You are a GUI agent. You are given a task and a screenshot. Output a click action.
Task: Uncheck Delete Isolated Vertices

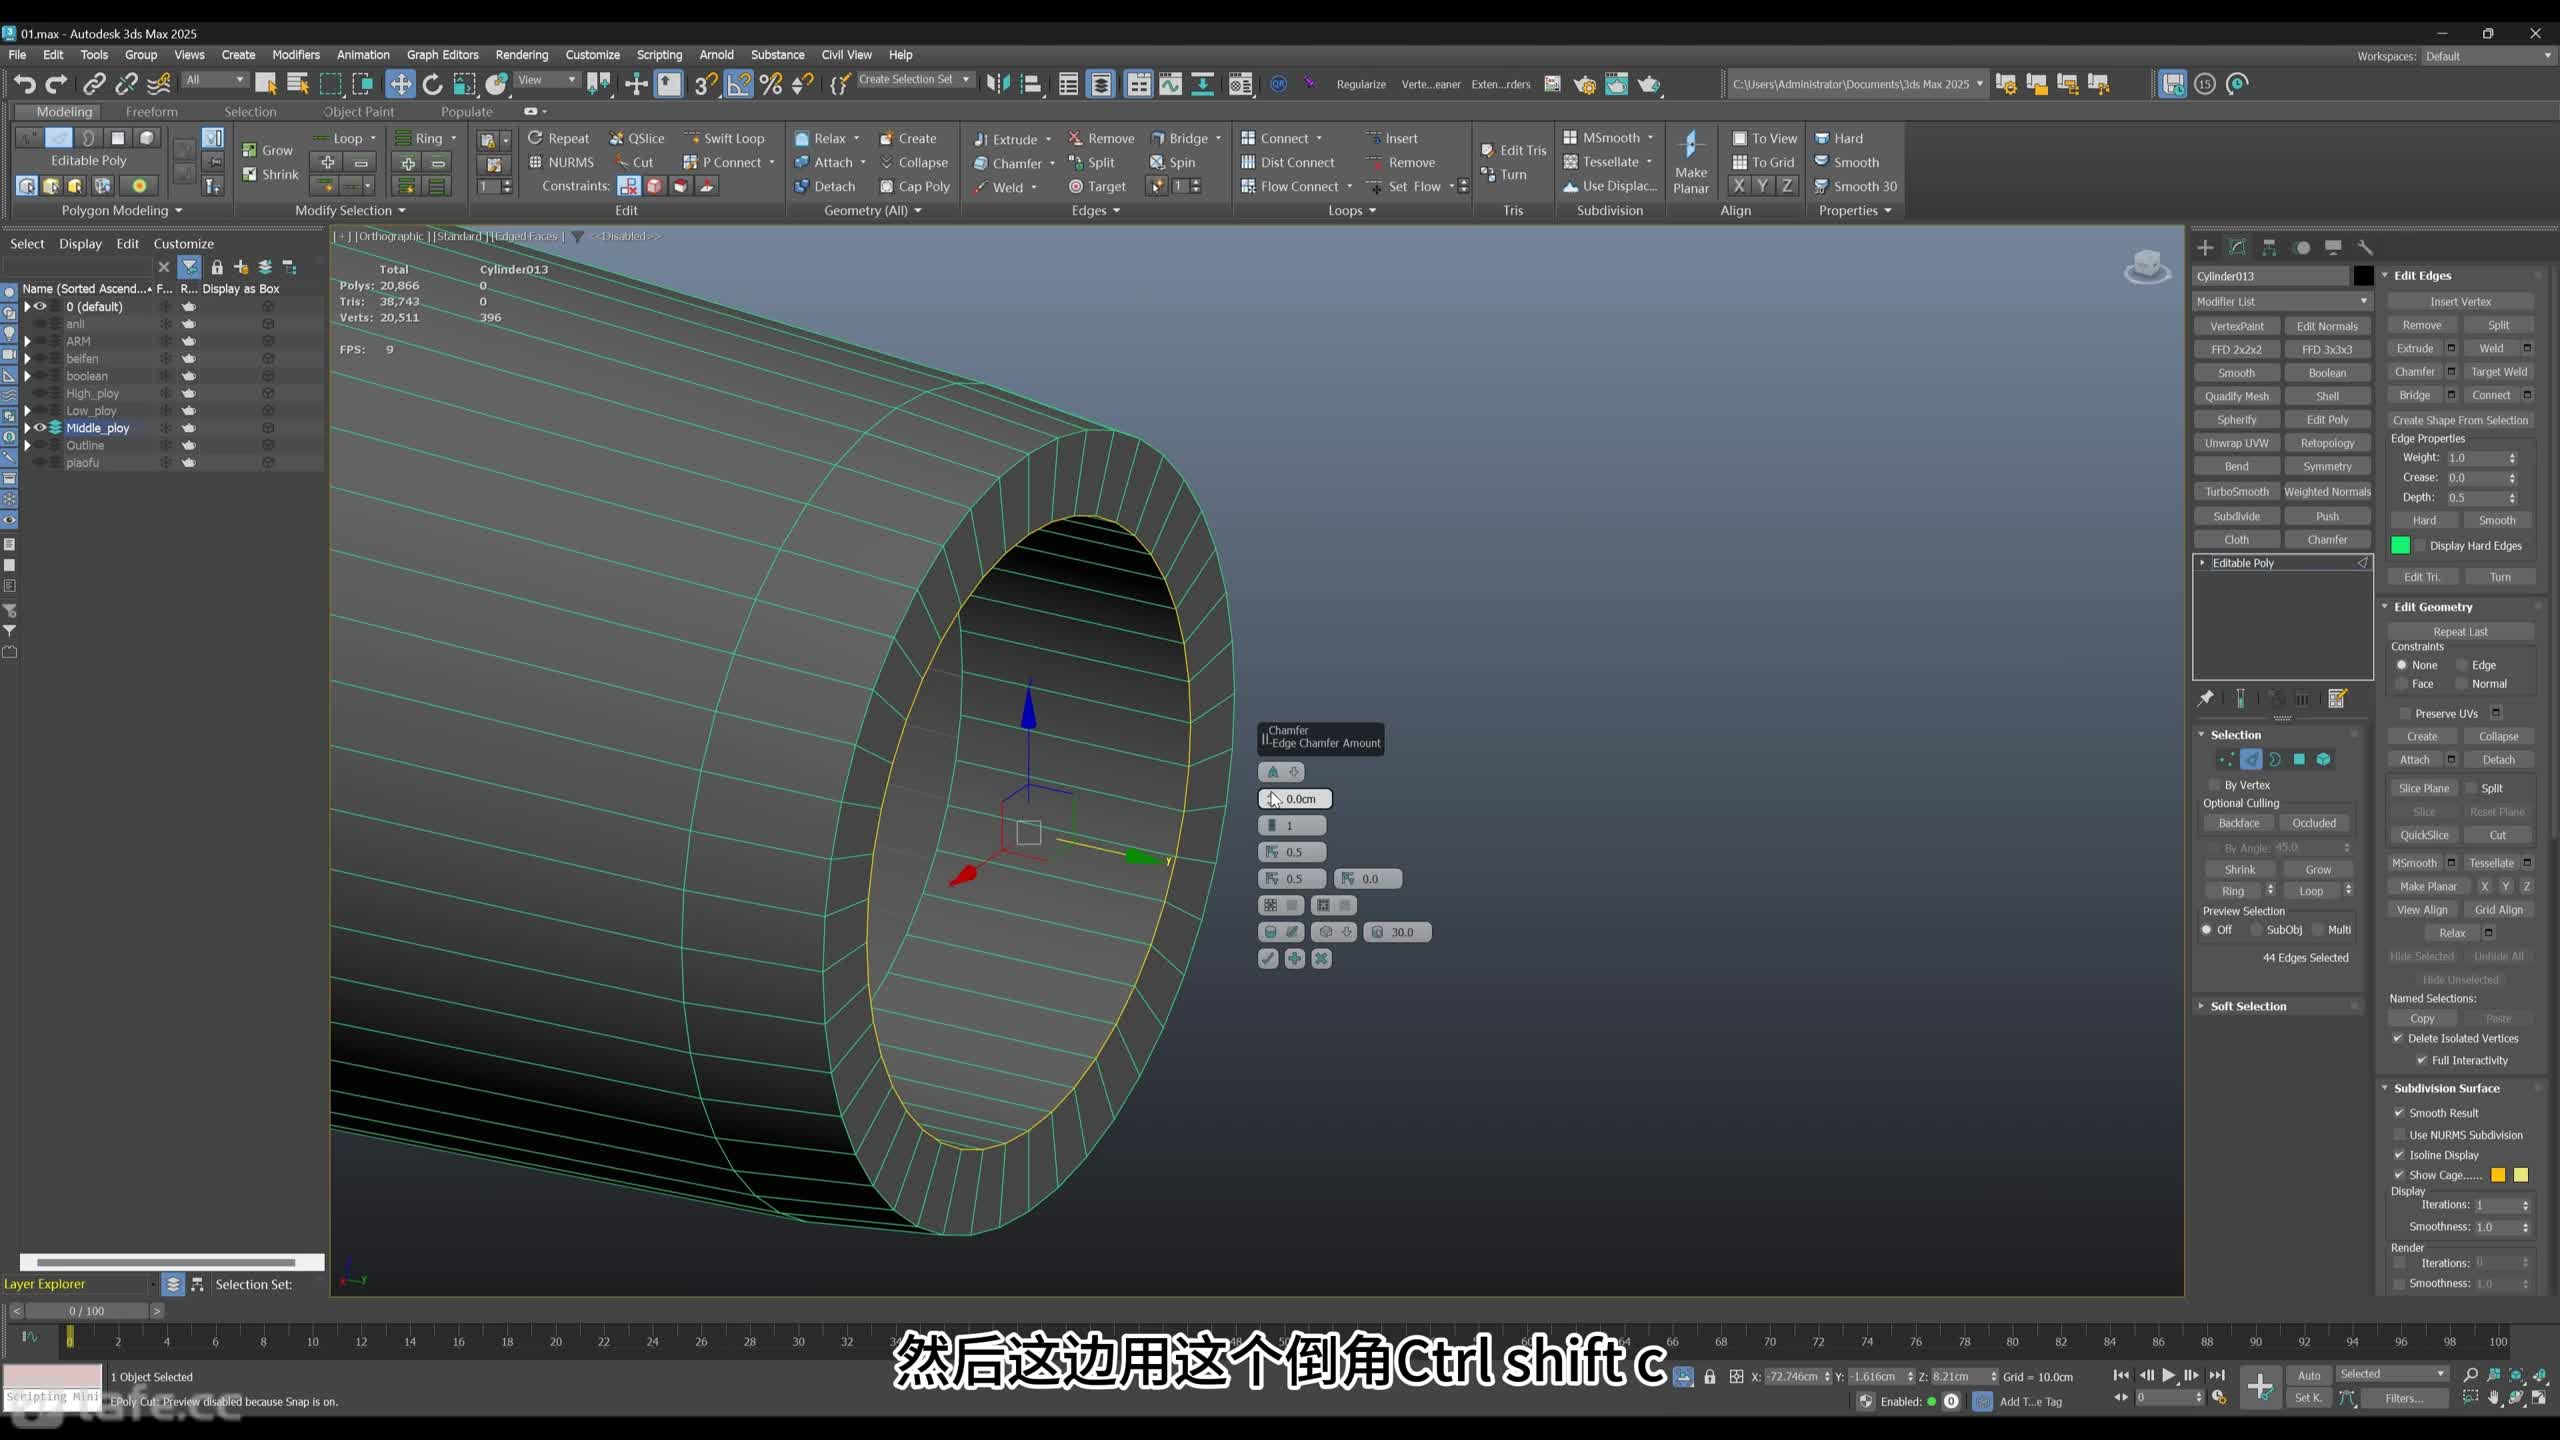pyautogui.click(x=2398, y=1039)
